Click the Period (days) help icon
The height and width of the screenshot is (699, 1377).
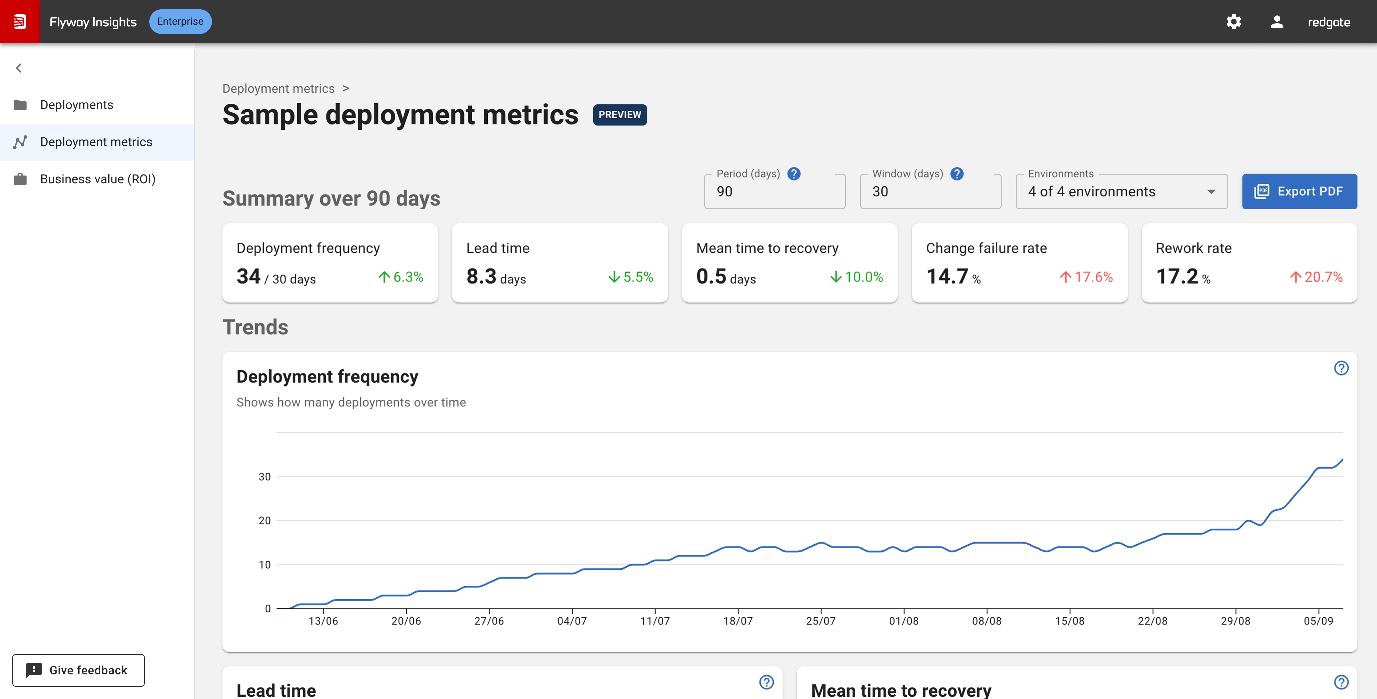coord(794,174)
